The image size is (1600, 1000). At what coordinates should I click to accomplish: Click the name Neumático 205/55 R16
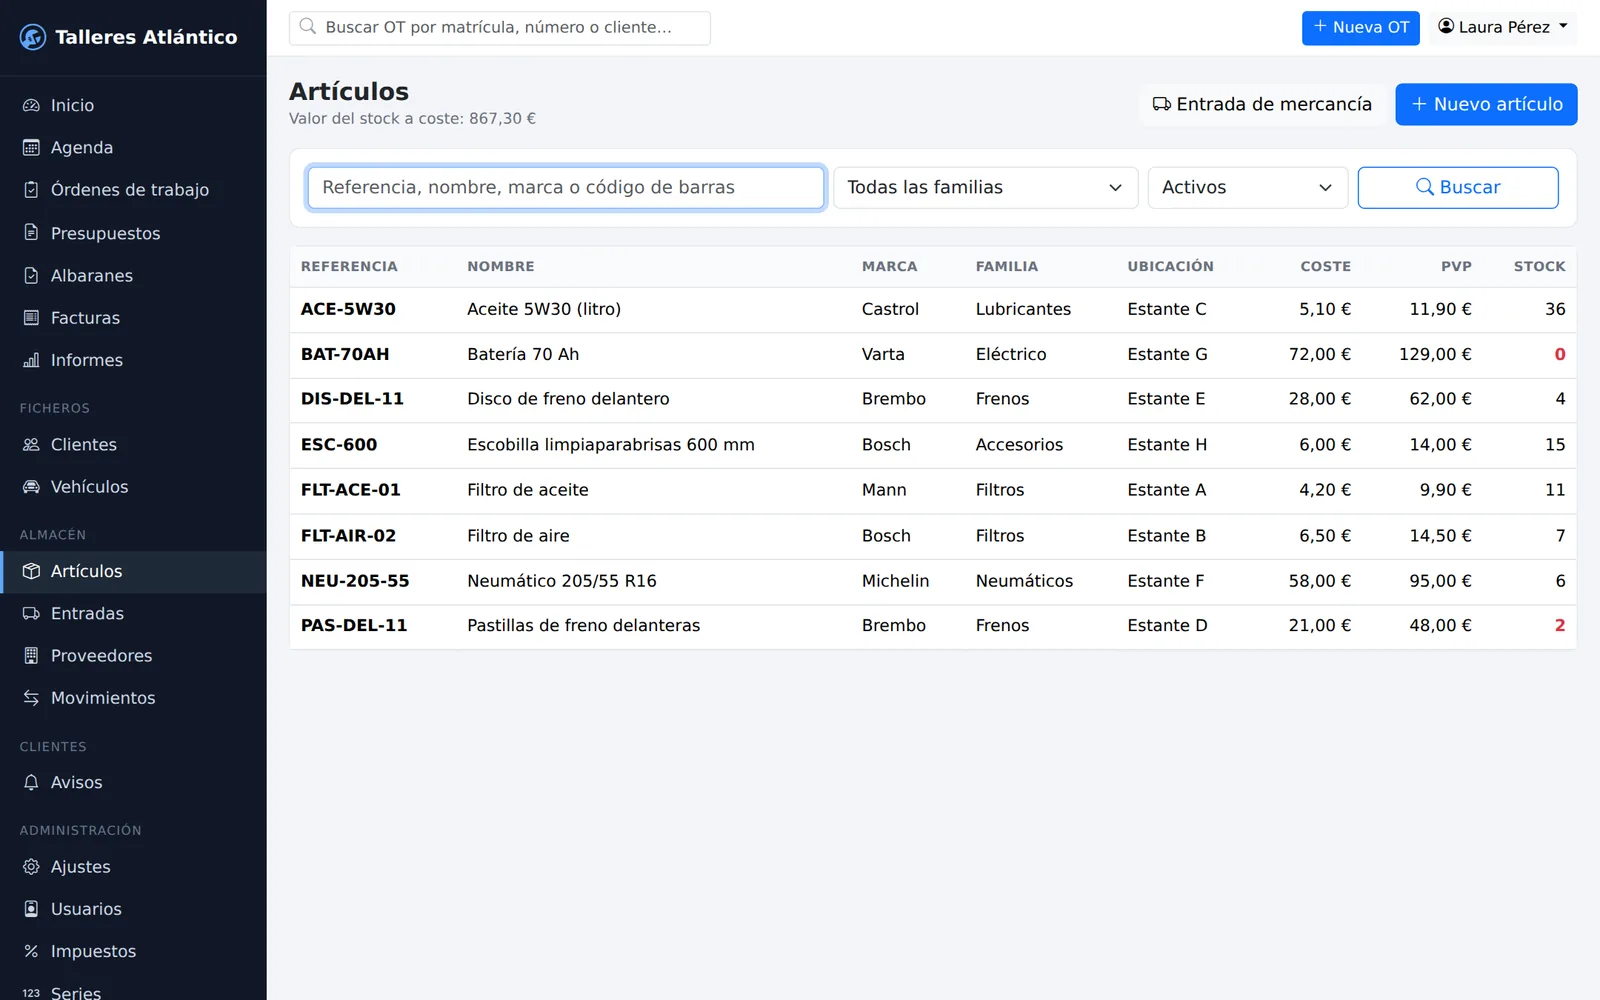click(x=562, y=581)
